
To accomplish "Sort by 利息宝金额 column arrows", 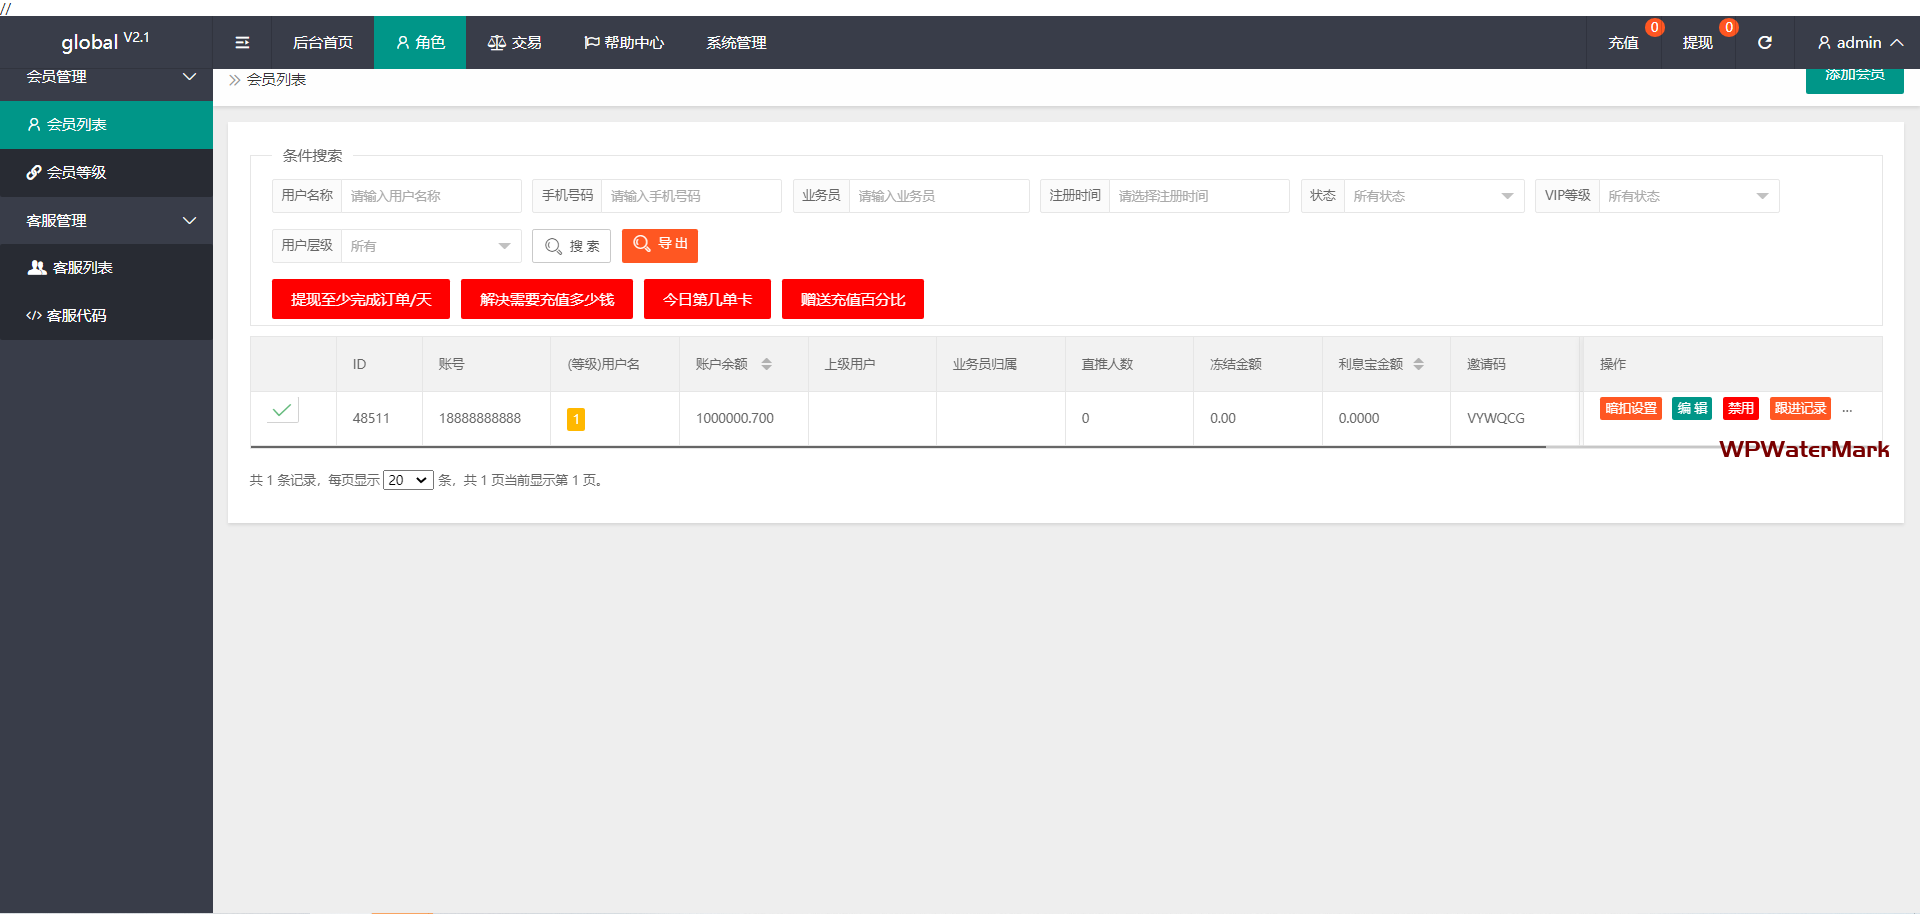I will 1418,364.
